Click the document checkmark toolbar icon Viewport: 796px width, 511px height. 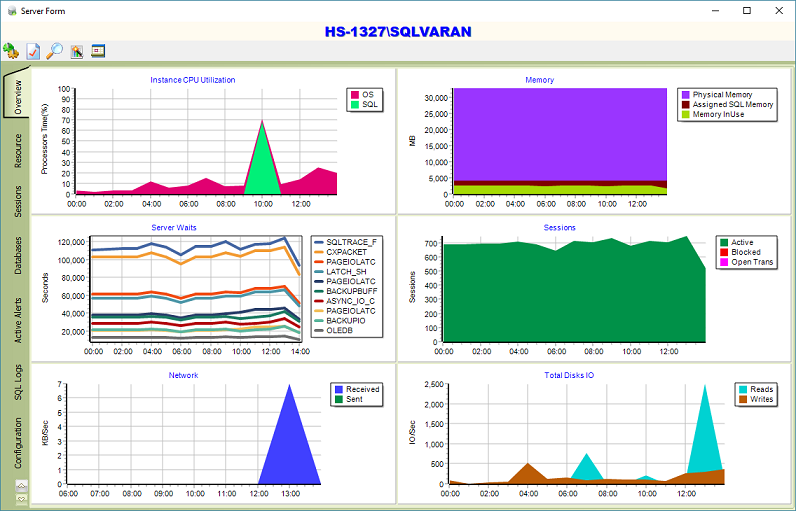pos(33,50)
